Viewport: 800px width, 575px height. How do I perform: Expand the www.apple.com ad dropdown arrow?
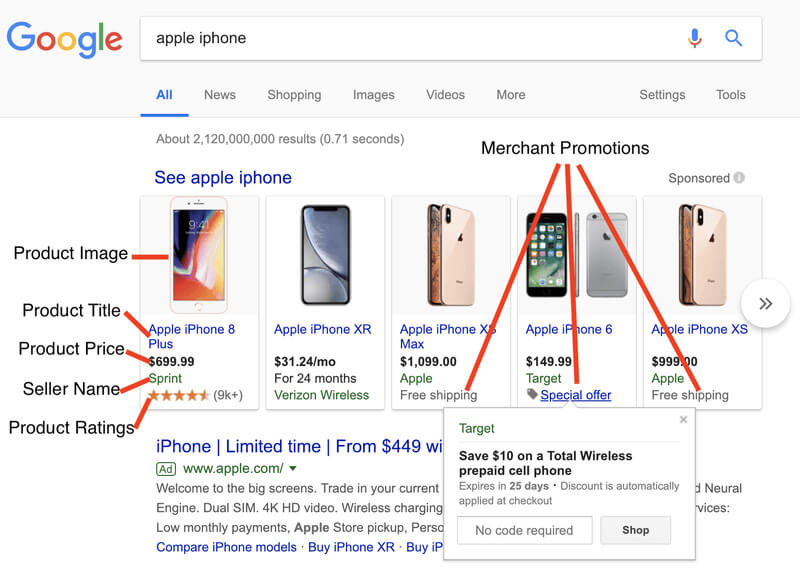tap(293, 468)
